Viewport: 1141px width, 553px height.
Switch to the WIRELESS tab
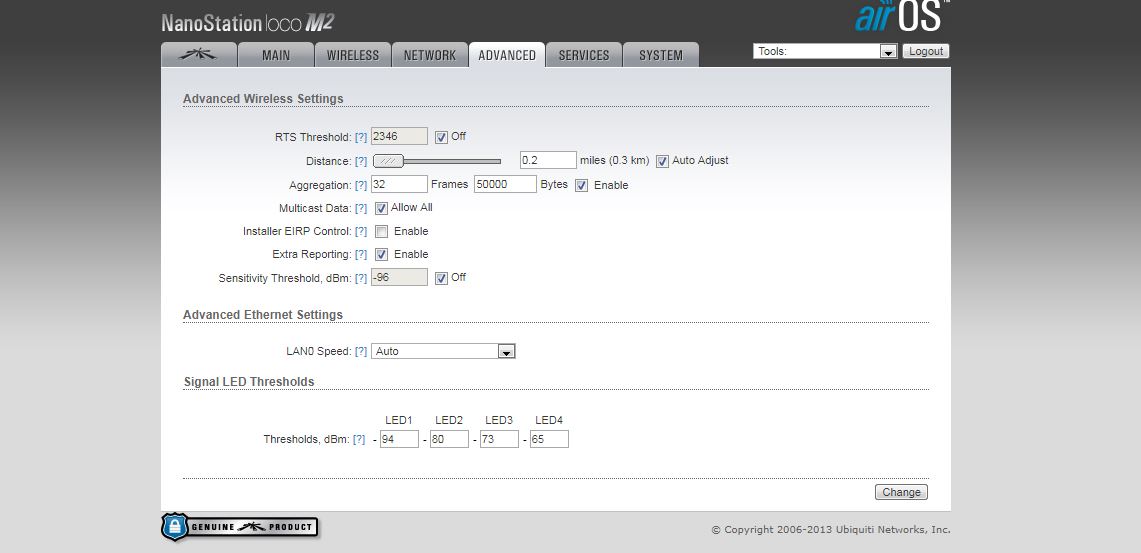[x=353, y=55]
